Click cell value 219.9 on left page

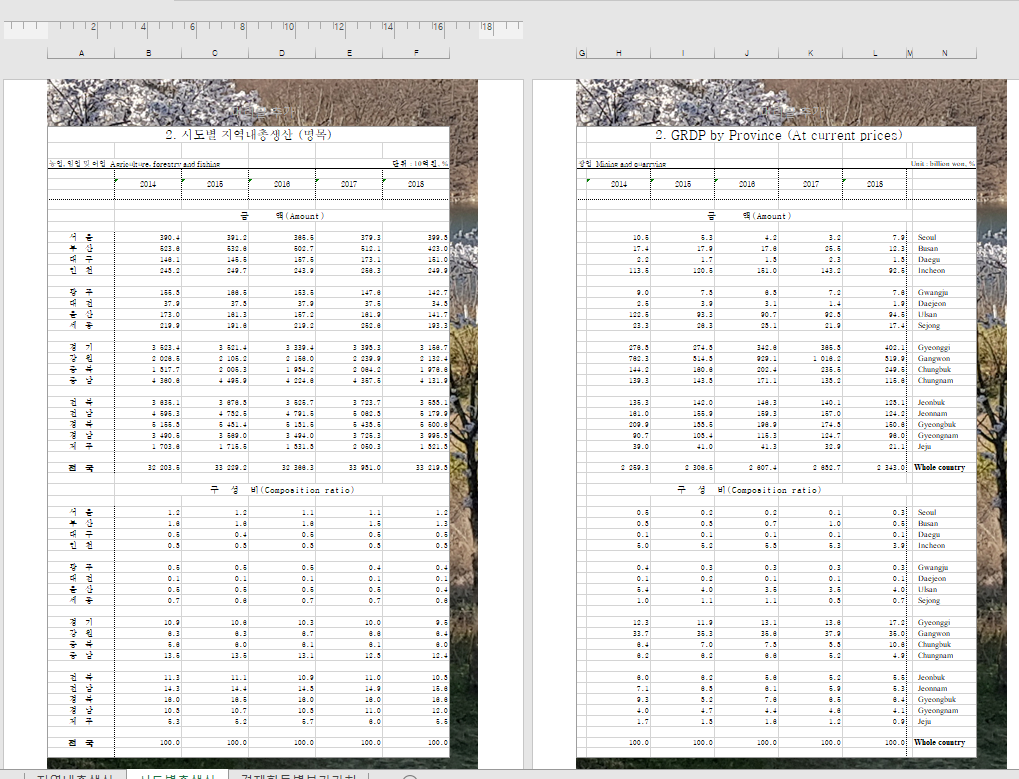(x=170, y=326)
